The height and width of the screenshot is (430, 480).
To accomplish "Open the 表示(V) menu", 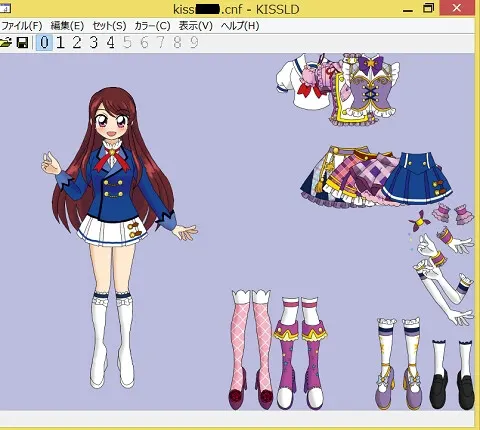I will coord(196,26).
